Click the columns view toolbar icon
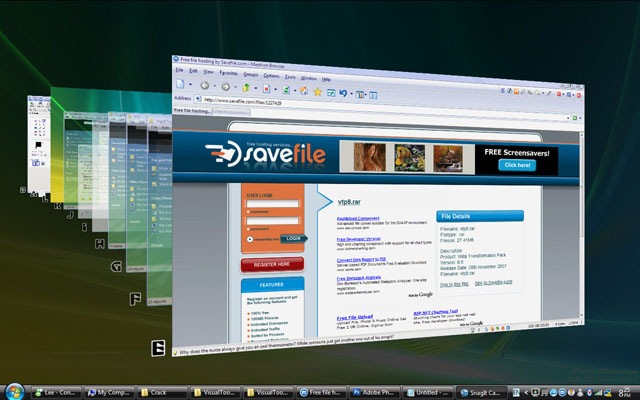640x400 pixels. (x=359, y=94)
